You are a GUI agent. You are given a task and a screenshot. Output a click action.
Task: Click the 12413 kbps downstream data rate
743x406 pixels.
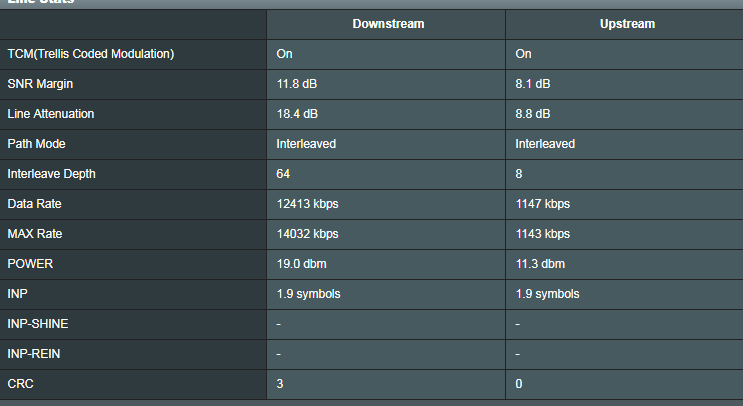click(x=307, y=204)
